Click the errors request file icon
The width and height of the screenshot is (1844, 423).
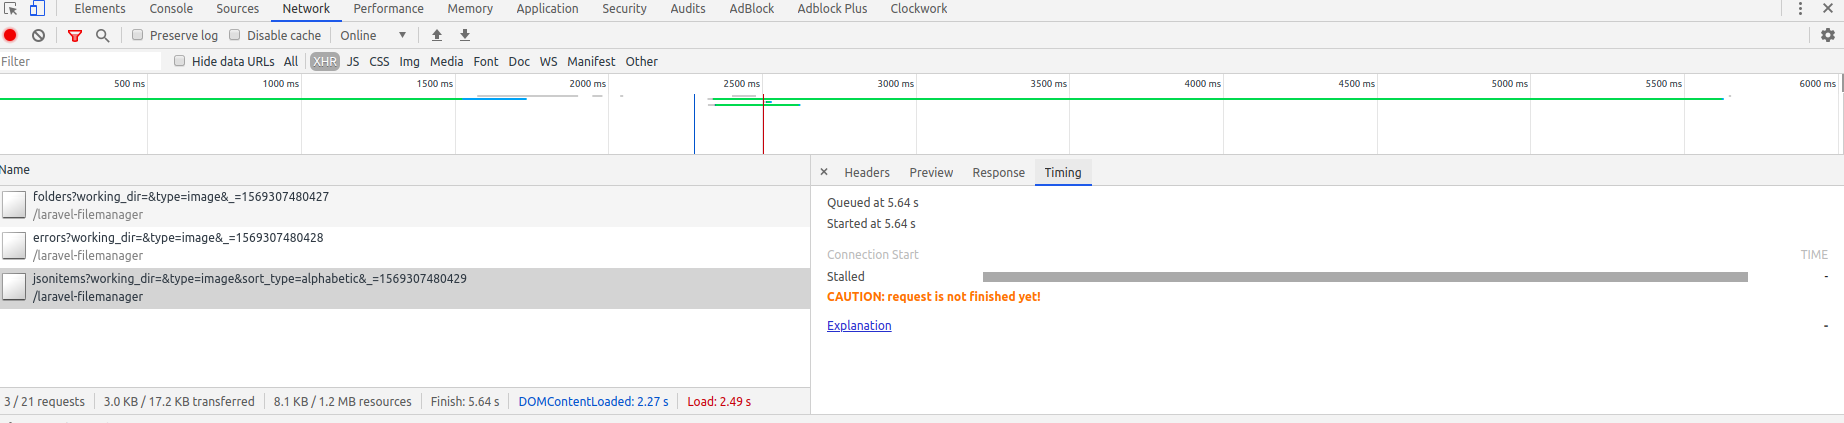pyautogui.click(x=14, y=246)
